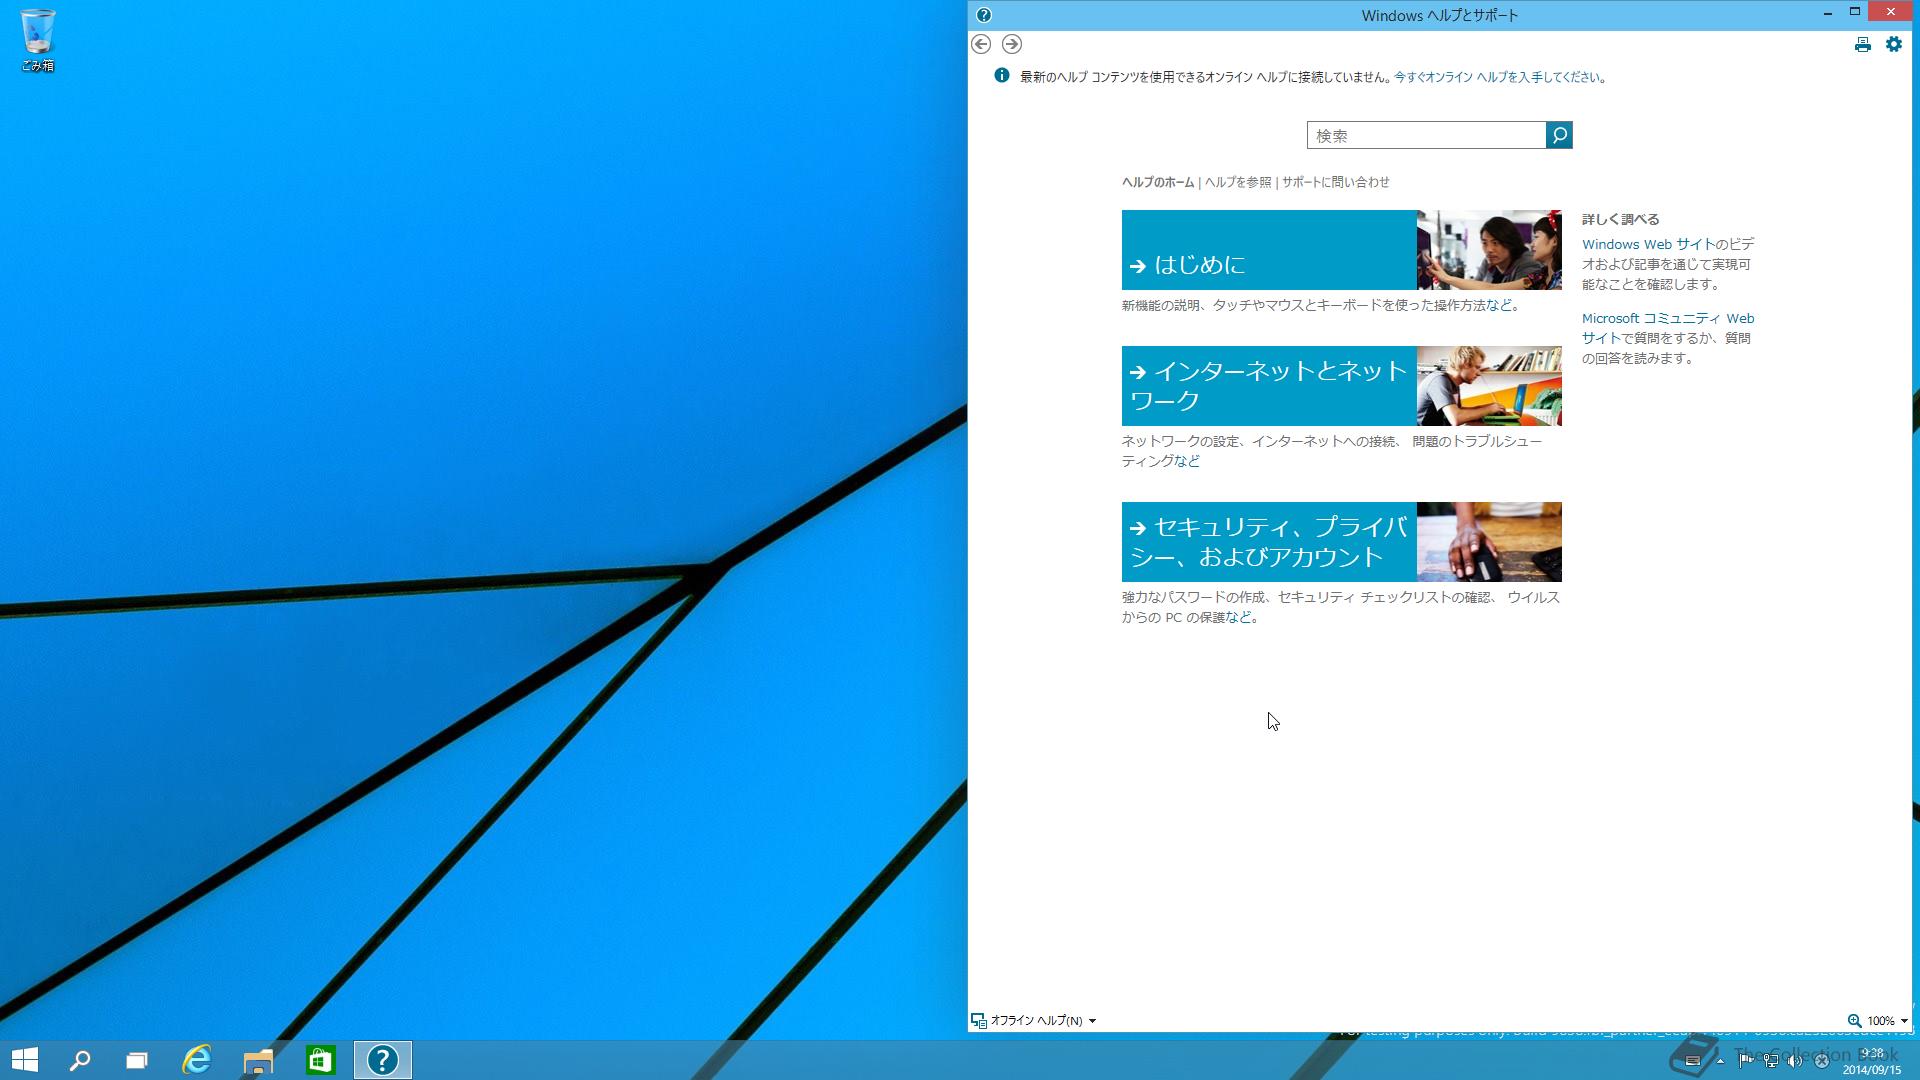1920x1080 pixels.
Task: Open Windows Web サイト link
Action: [x=1648, y=244]
